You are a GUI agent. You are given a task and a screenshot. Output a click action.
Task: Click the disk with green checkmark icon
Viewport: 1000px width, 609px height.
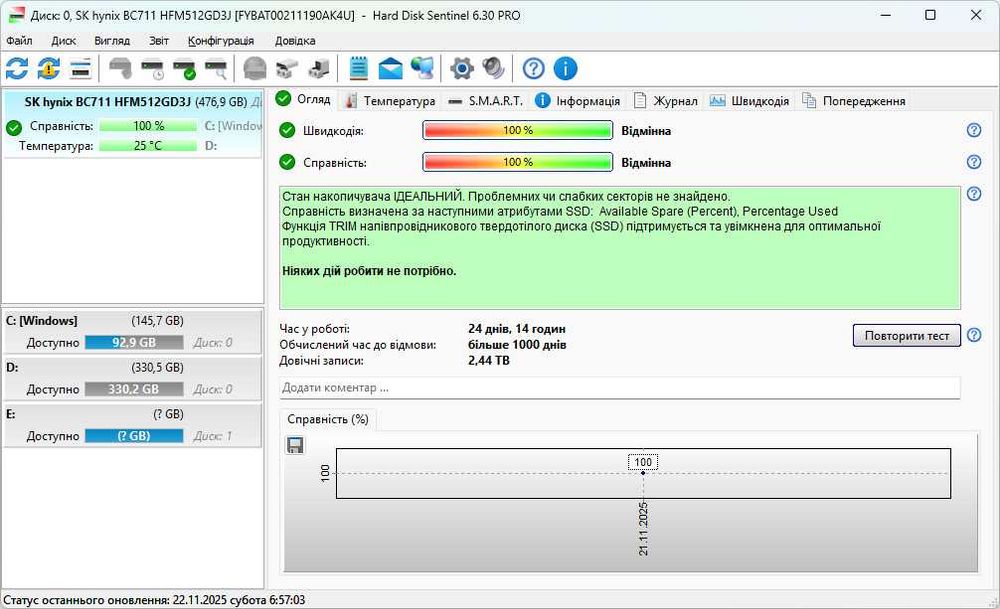[x=184, y=68]
